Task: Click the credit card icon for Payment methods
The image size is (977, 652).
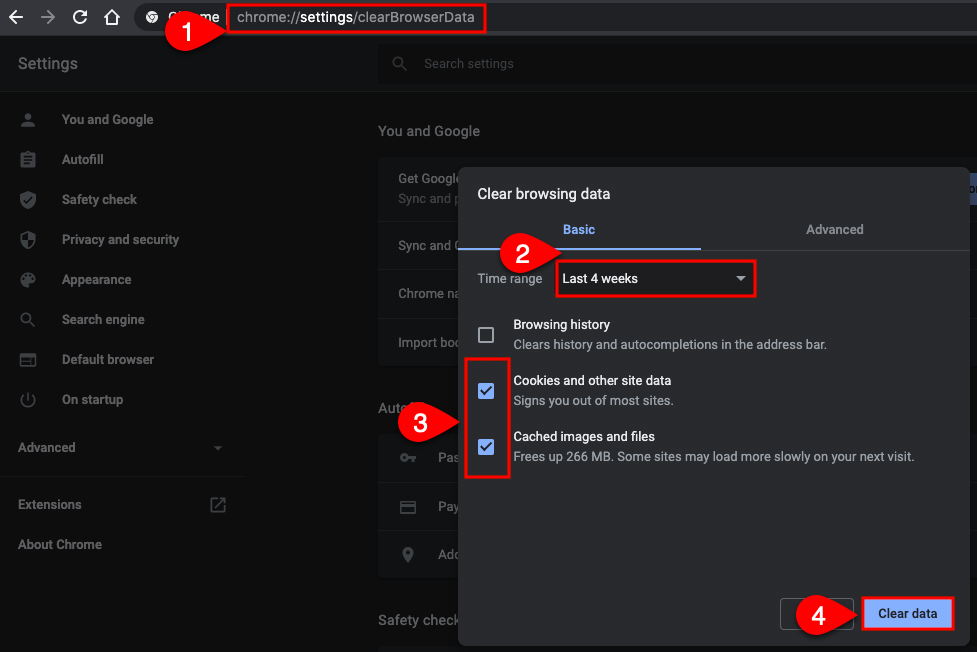Action: coord(408,507)
